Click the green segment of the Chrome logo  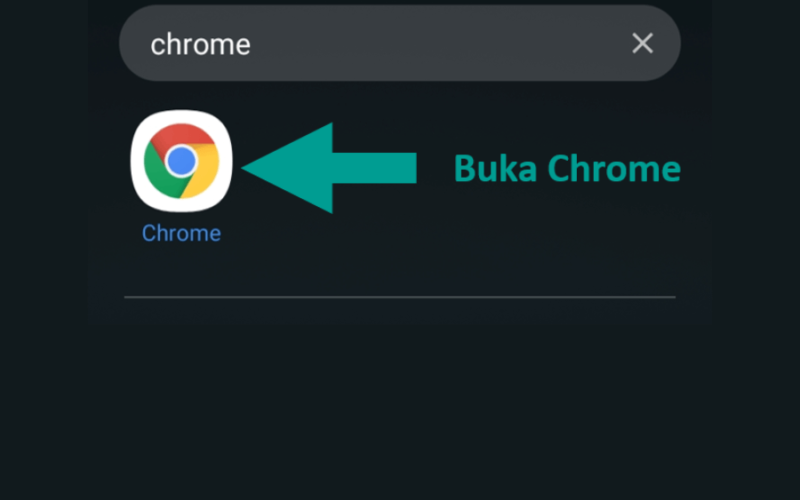coord(157,173)
